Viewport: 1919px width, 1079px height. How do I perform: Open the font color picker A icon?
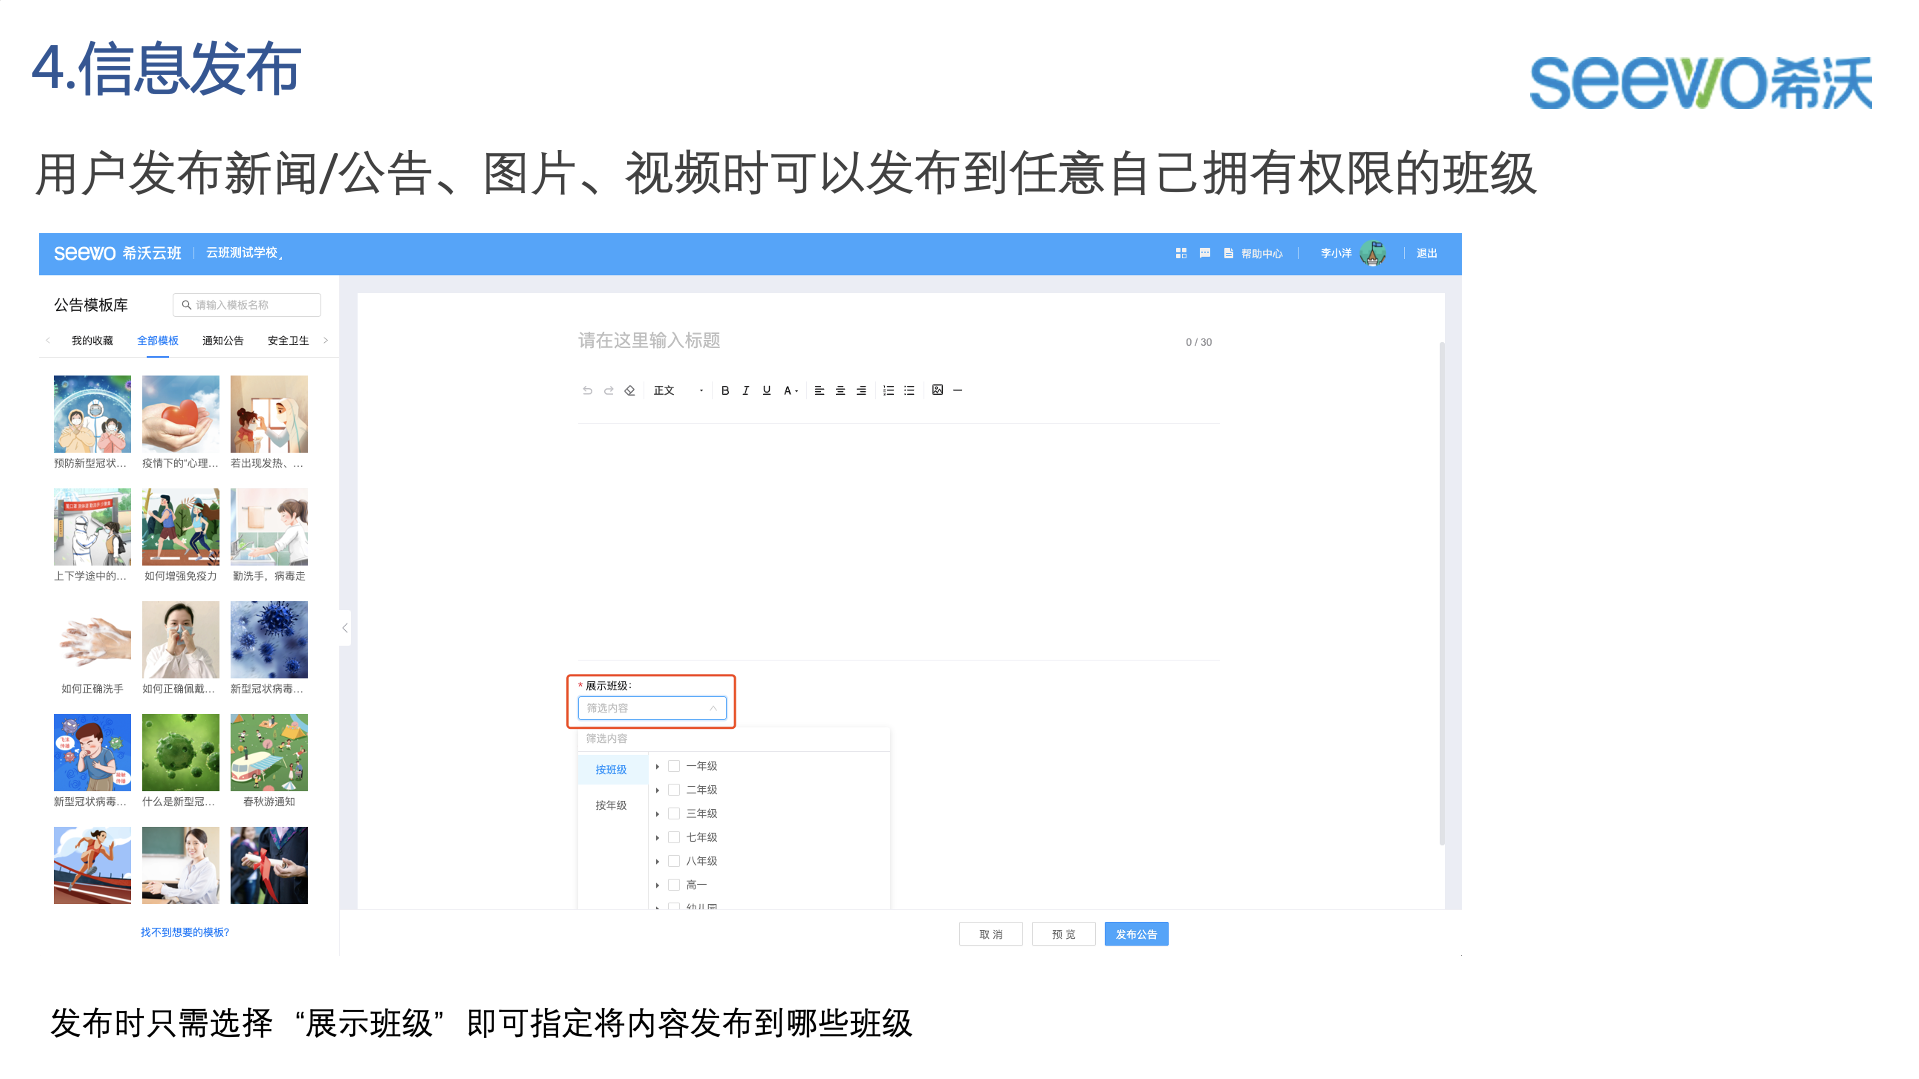tap(789, 390)
